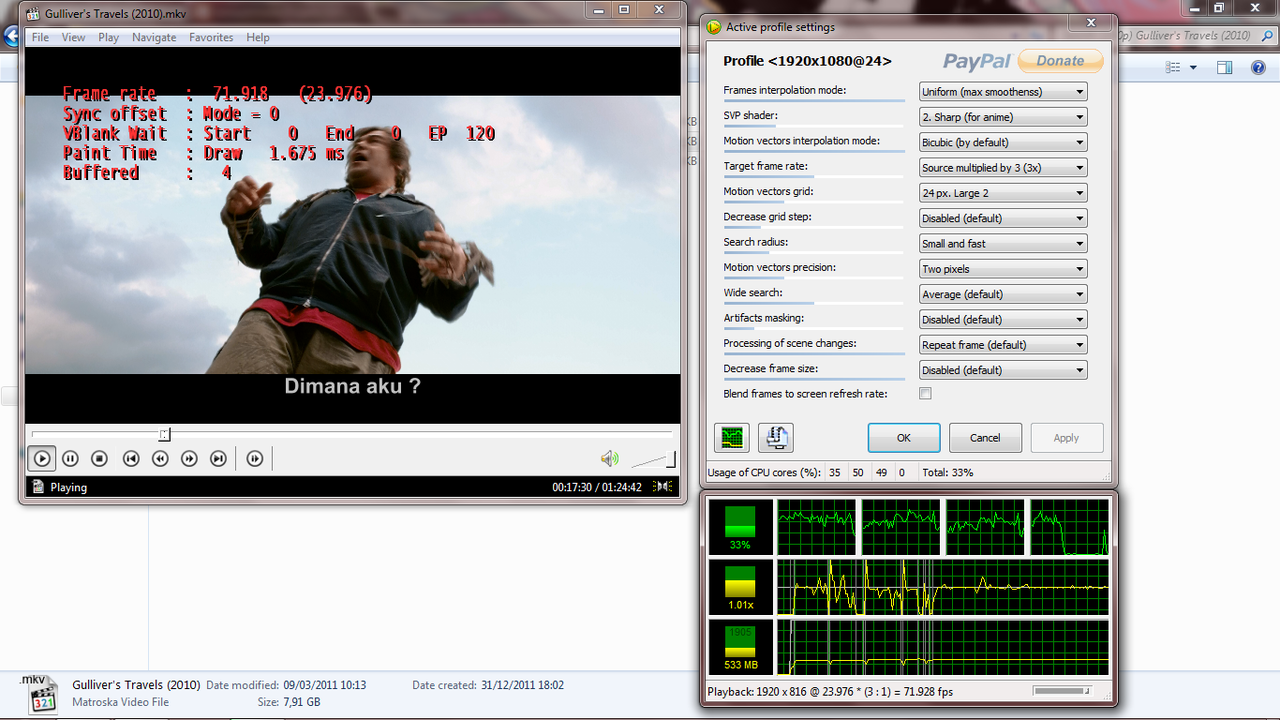1280x720 pixels.
Task: Click the MKV file thumbnail in details pane
Action: point(41,695)
